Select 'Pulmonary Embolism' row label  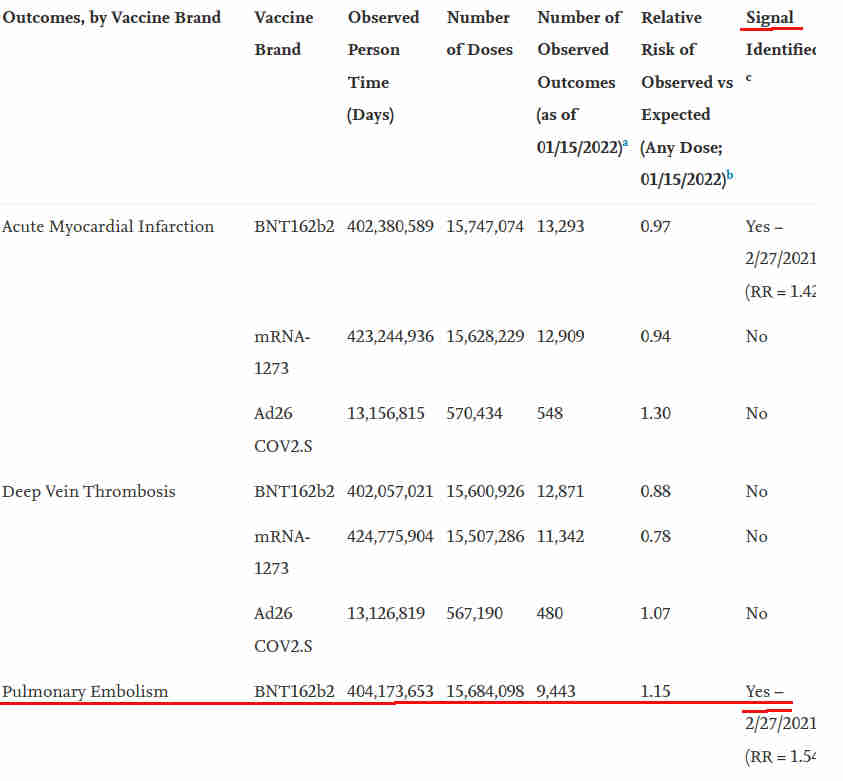click(x=85, y=691)
